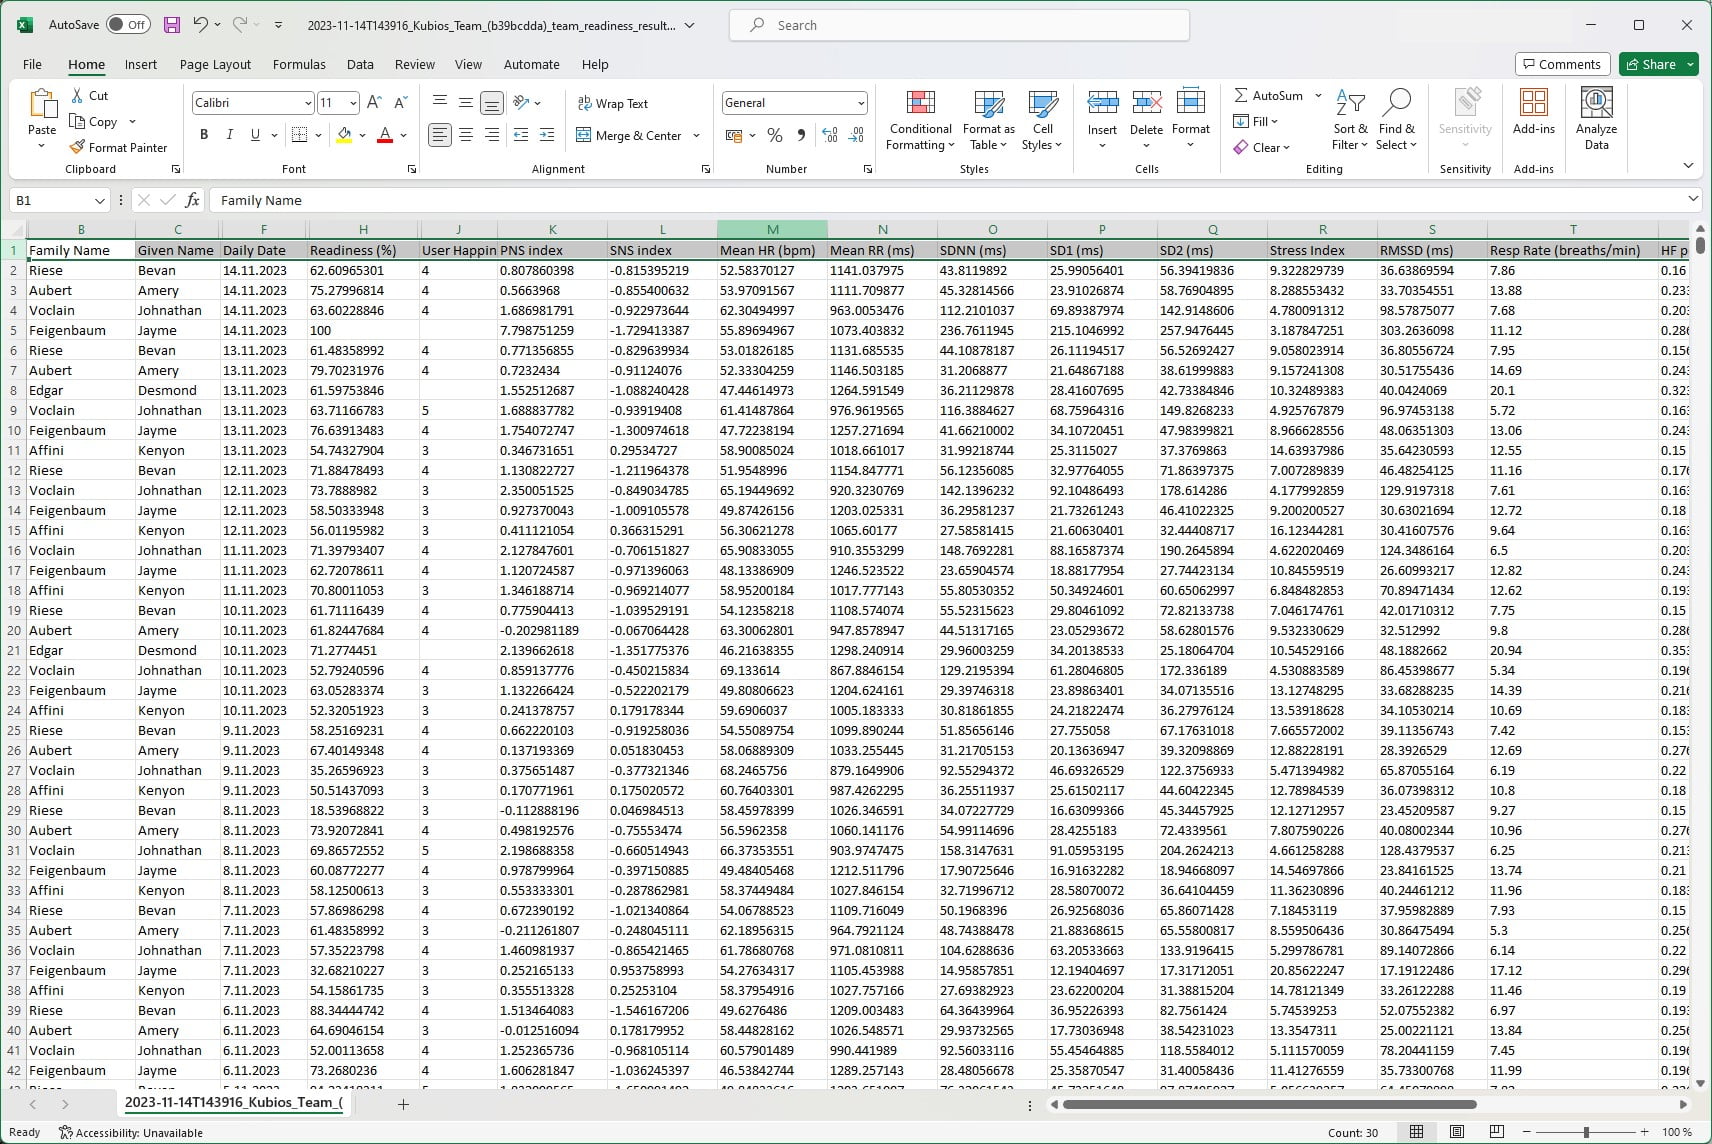
Task: Apply bold formatting with the B icon
Action: [x=204, y=135]
